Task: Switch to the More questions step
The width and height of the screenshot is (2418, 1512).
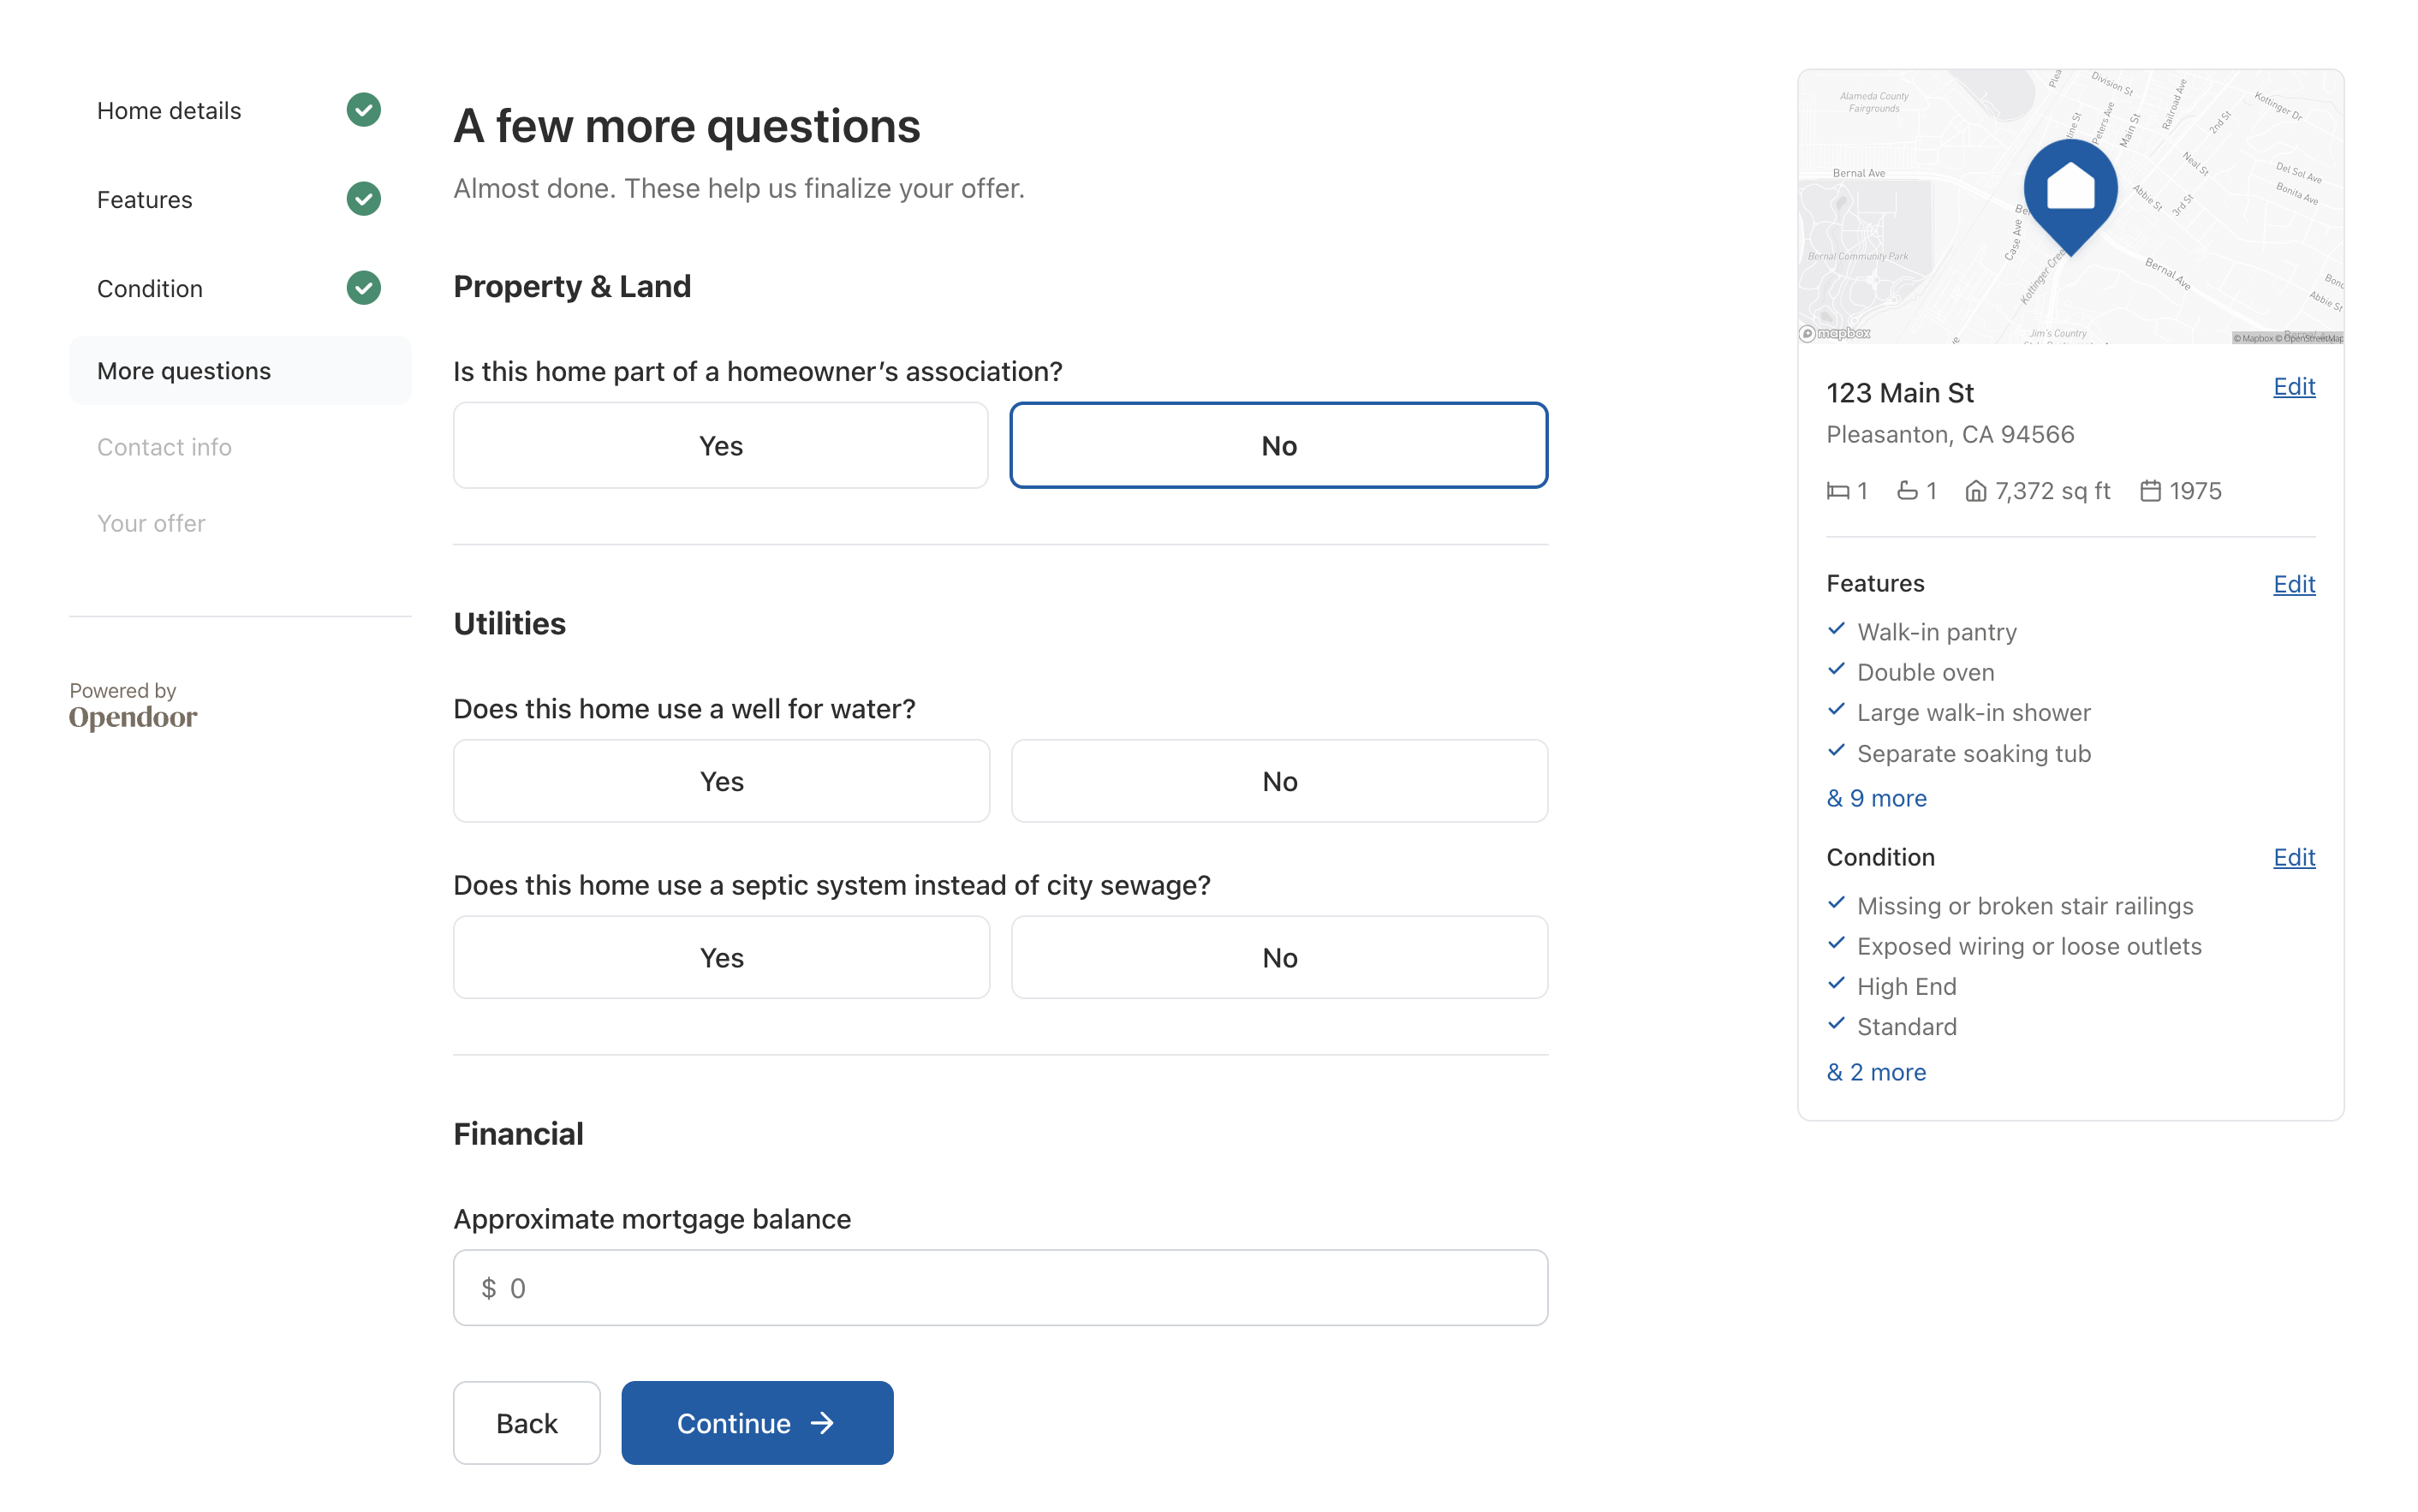Action: (184, 370)
